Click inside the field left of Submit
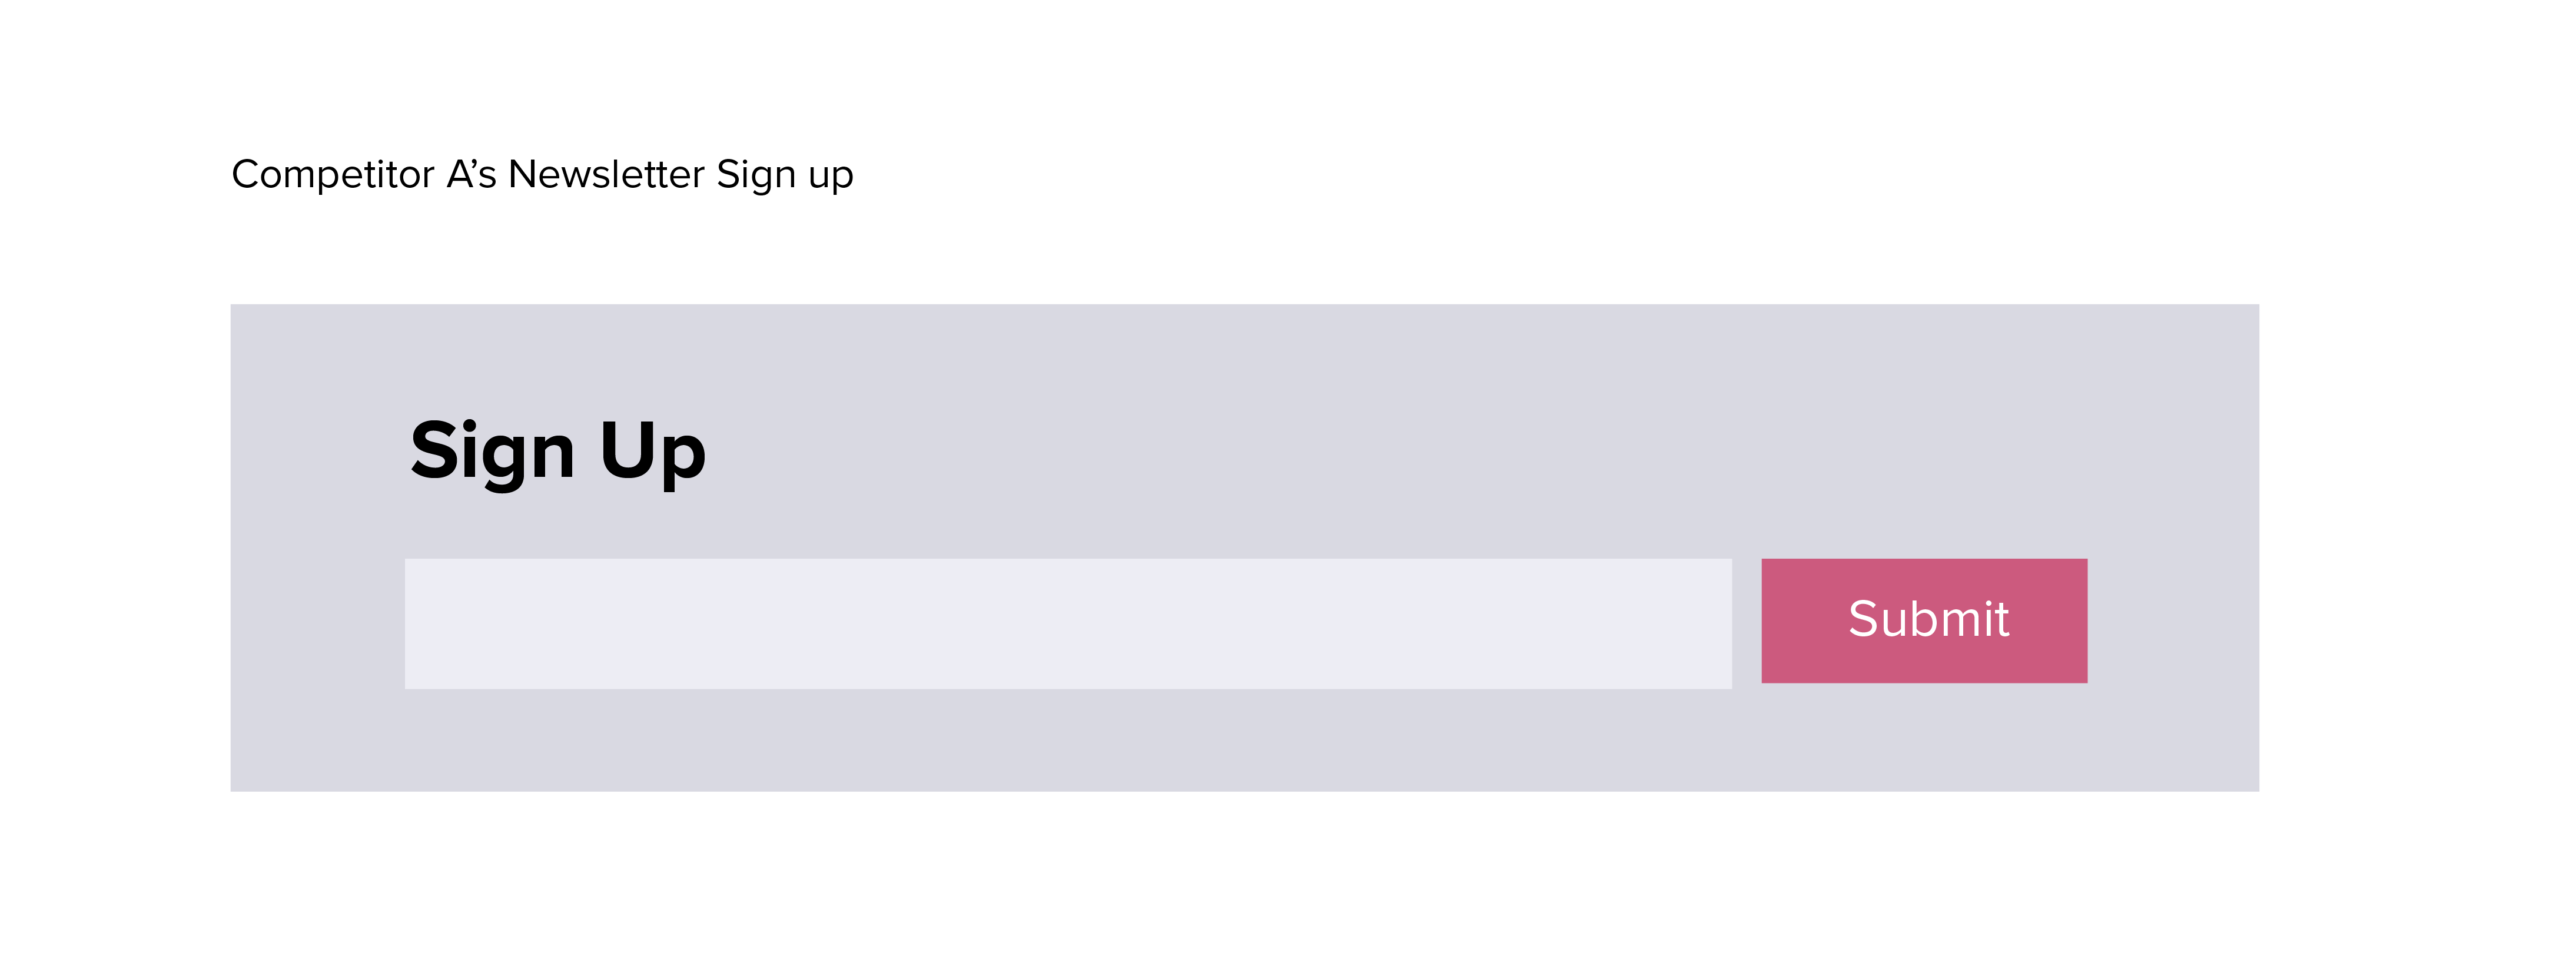 click(x=1068, y=623)
